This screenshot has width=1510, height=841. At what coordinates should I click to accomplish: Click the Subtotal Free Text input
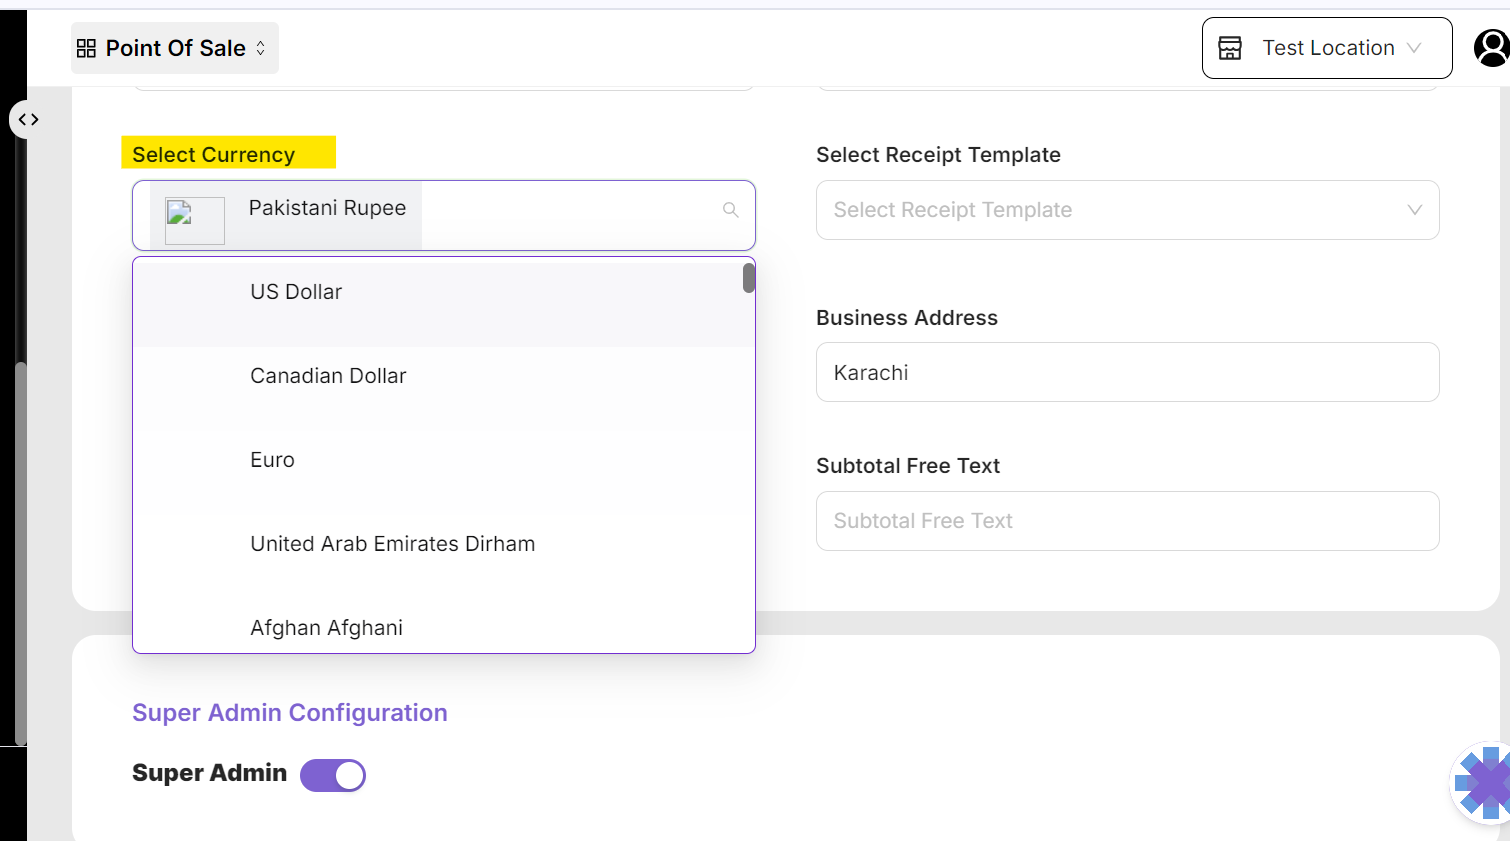1127,521
